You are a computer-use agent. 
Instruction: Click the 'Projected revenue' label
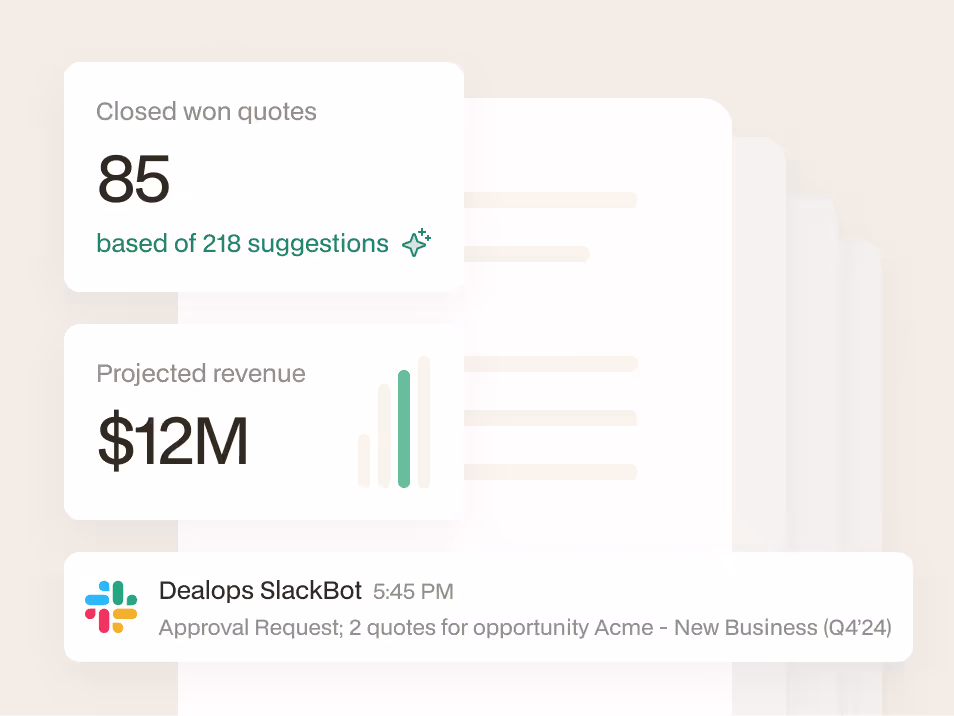tap(201, 374)
